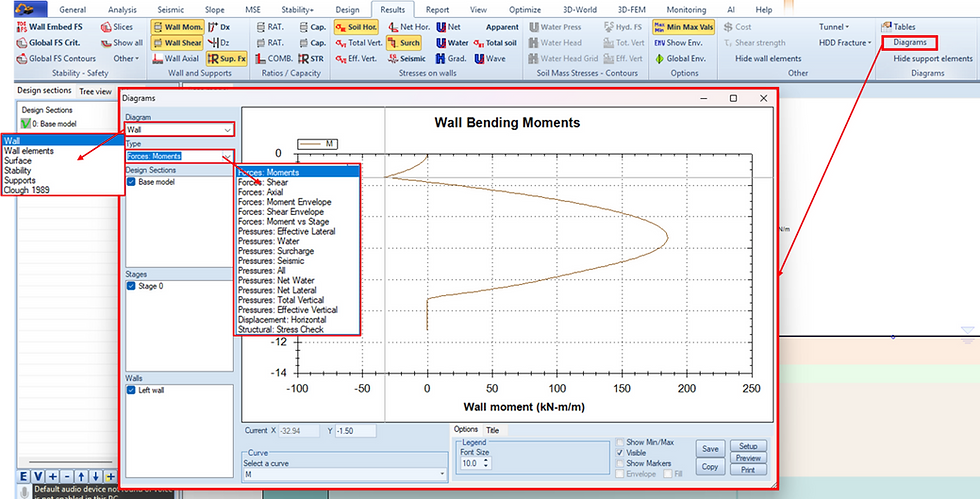
Task: Enable Show Min/Max checkbox
Action: click(619, 442)
